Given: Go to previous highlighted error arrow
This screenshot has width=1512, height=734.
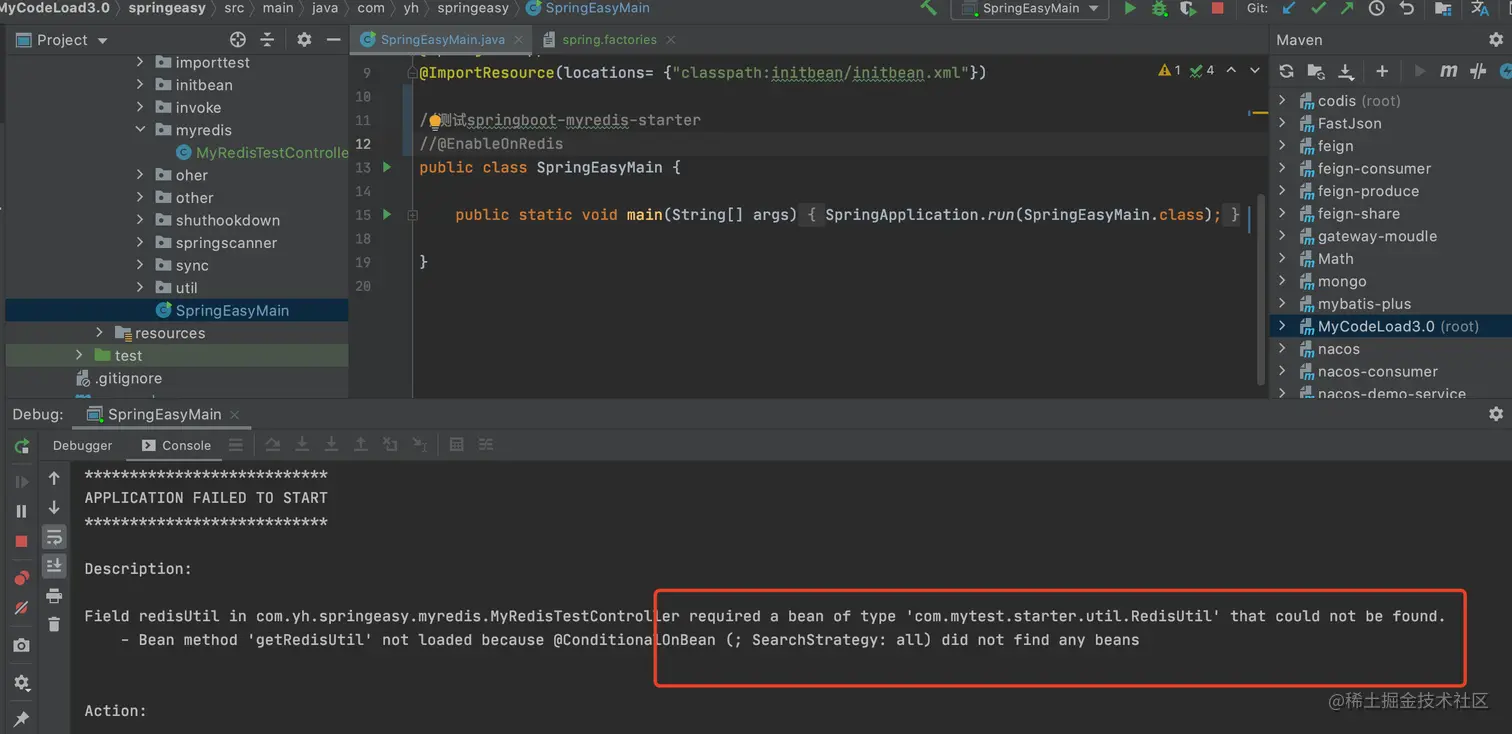Looking at the screenshot, I should click(x=1231, y=71).
